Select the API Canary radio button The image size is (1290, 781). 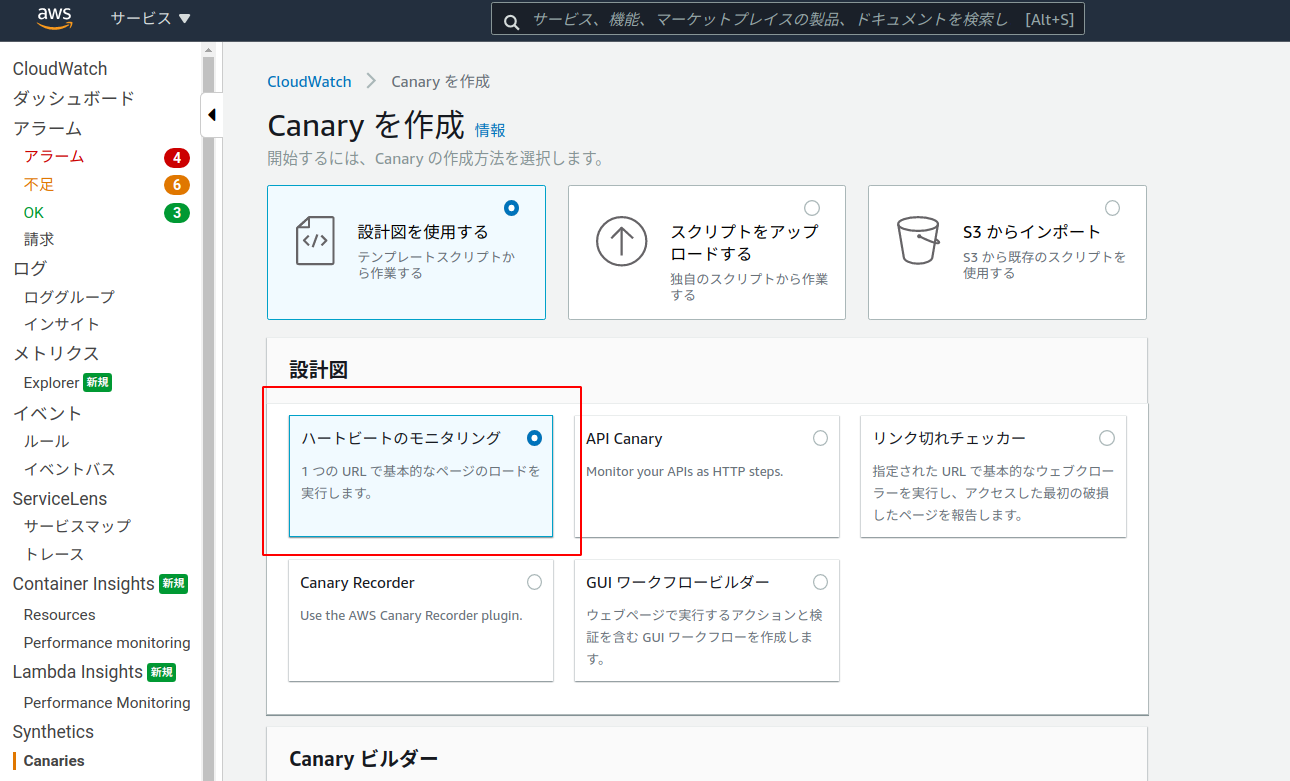[x=820, y=438]
